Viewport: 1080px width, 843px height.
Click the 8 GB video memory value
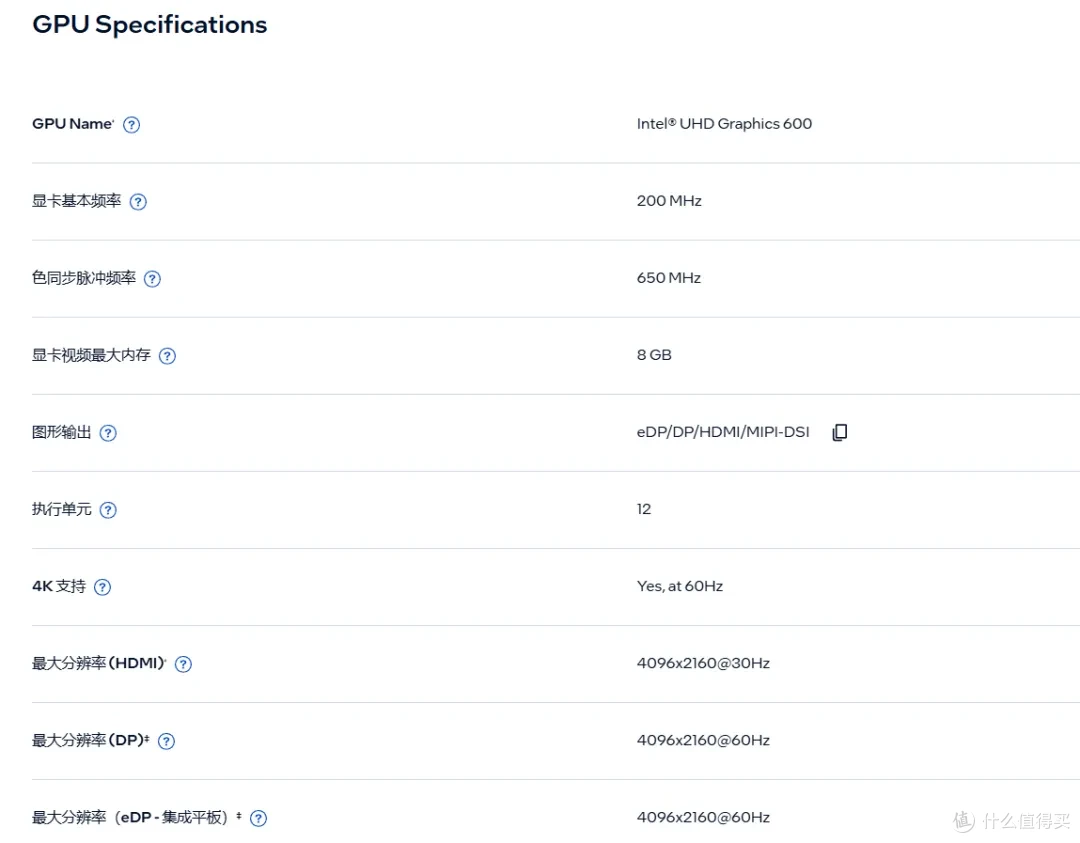[654, 355]
